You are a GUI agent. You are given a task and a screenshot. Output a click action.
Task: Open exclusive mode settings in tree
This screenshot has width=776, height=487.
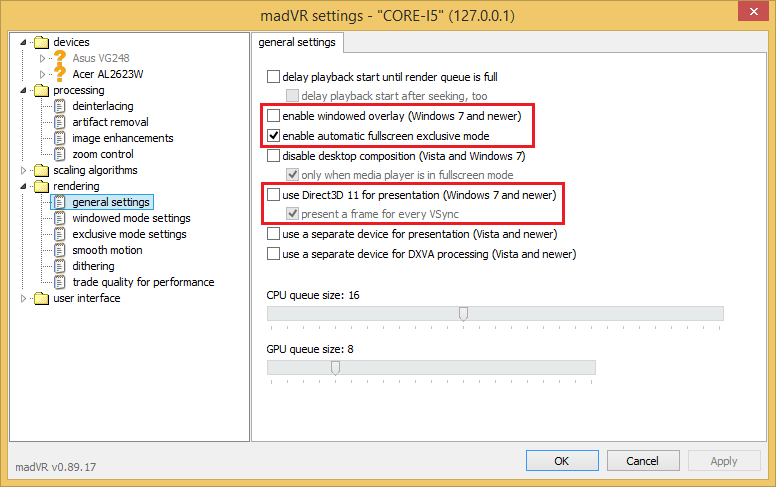point(129,234)
